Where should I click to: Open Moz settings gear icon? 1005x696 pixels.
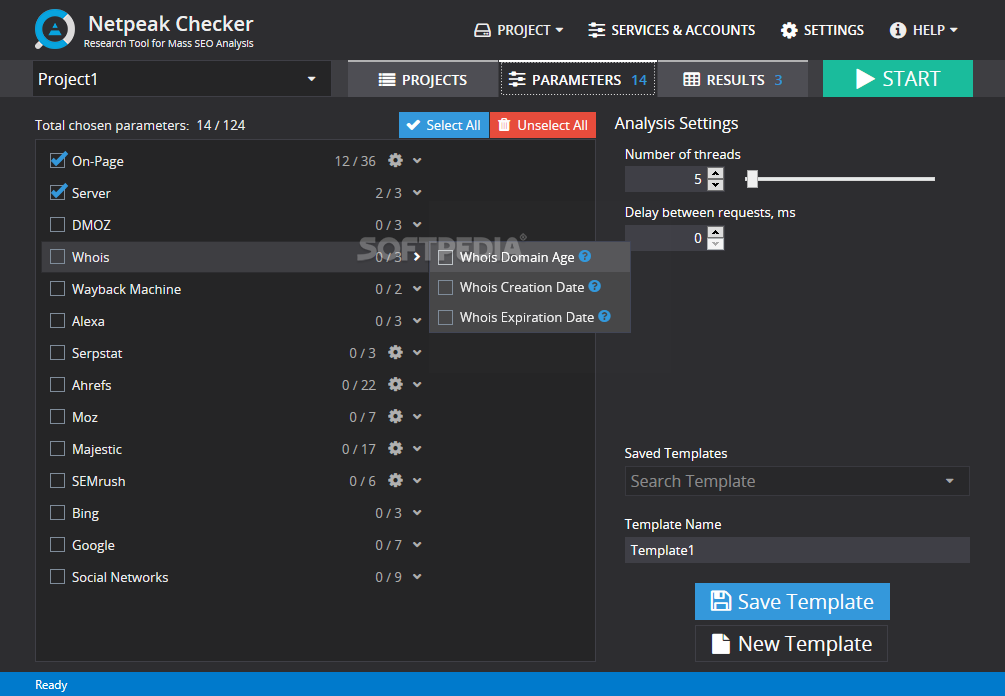point(395,417)
